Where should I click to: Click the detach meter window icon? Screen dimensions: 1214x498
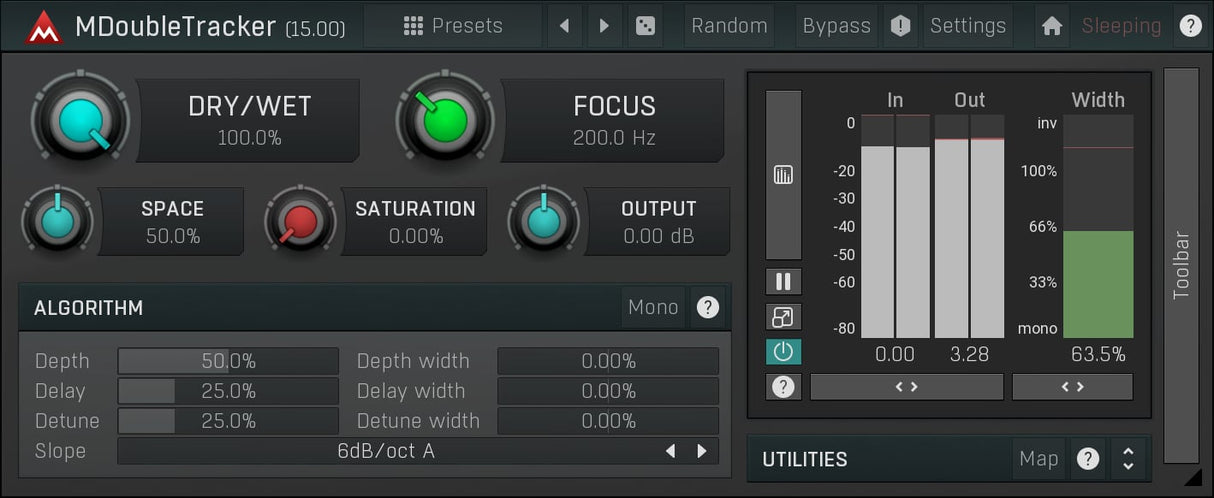coord(783,317)
